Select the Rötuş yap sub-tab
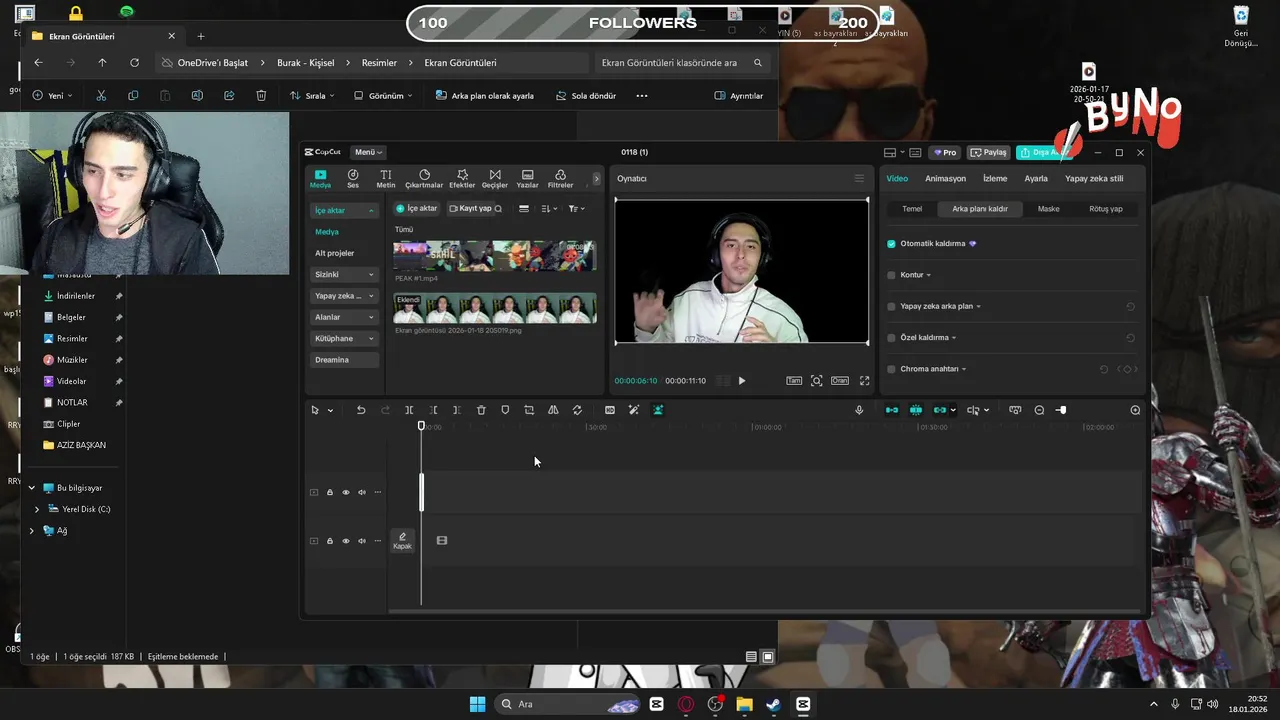Image resolution: width=1280 pixels, height=720 pixels. click(1106, 209)
